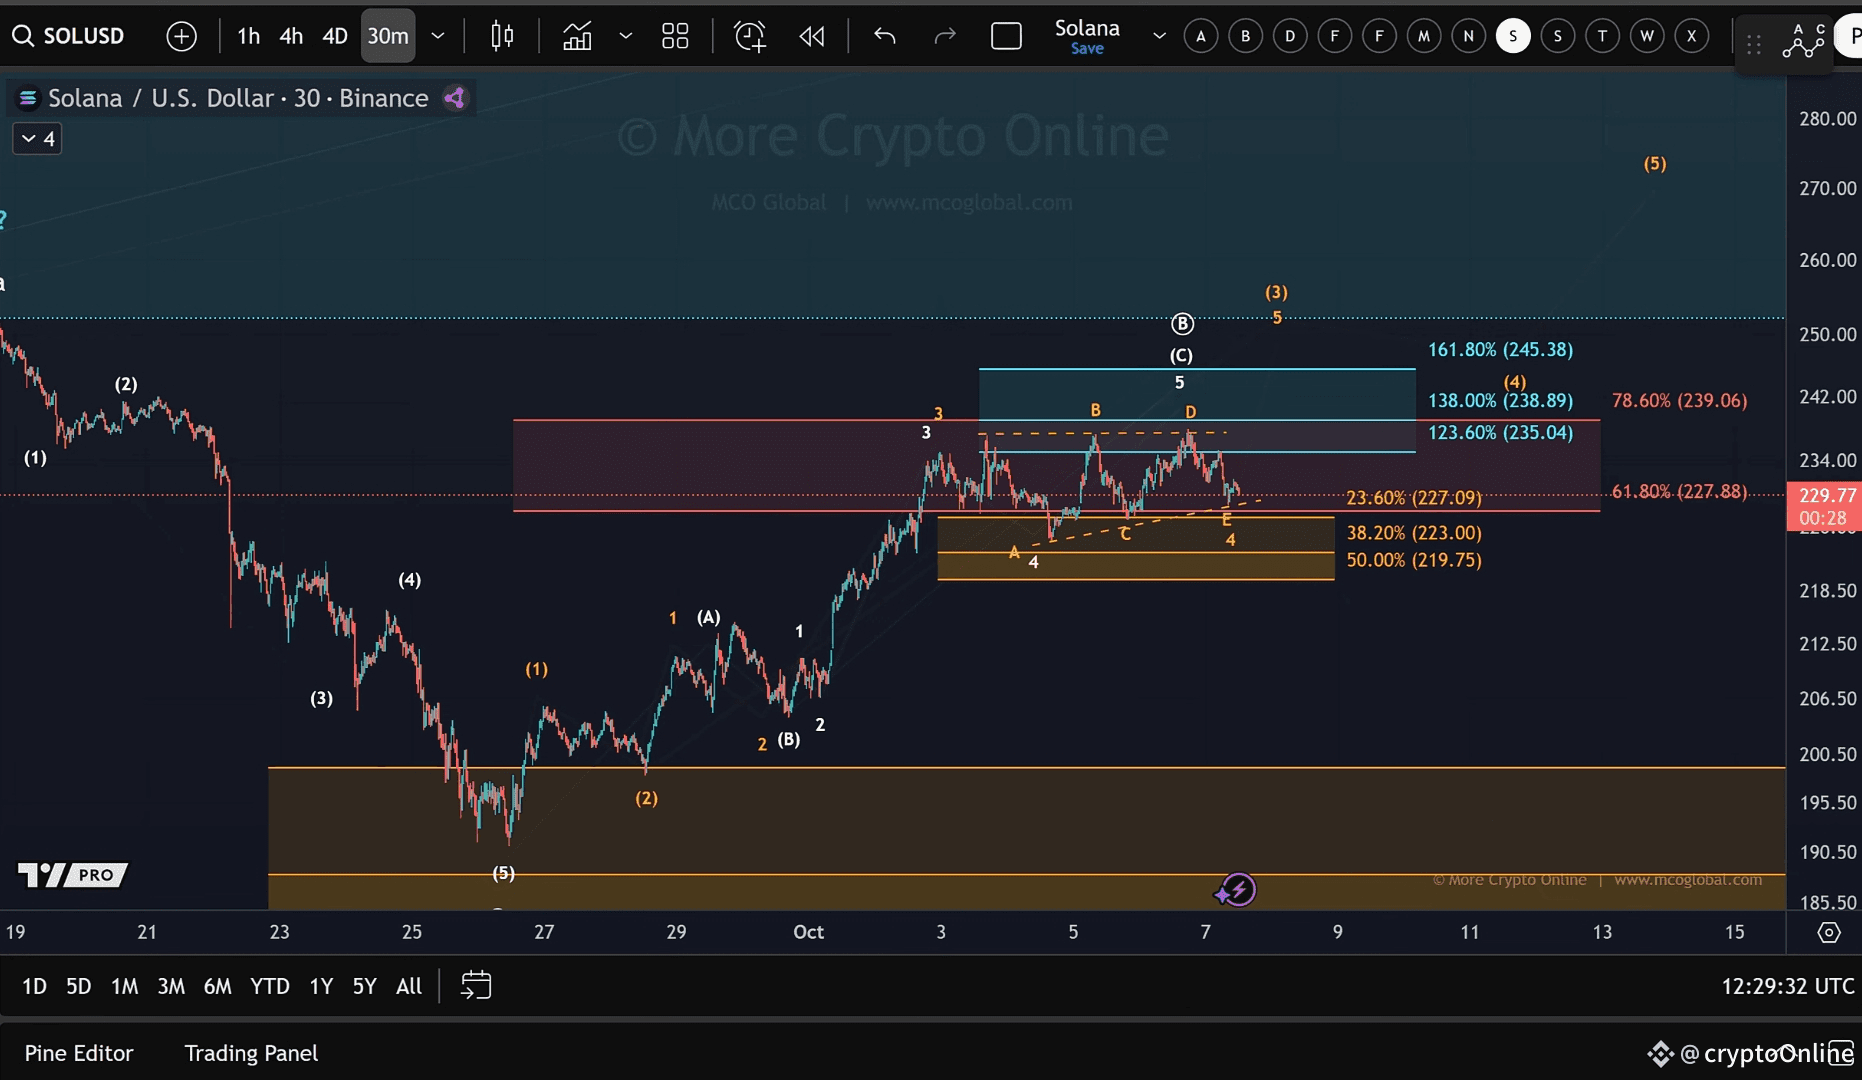
Task: Open the Pine Editor tab
Action: point(79,1053)
